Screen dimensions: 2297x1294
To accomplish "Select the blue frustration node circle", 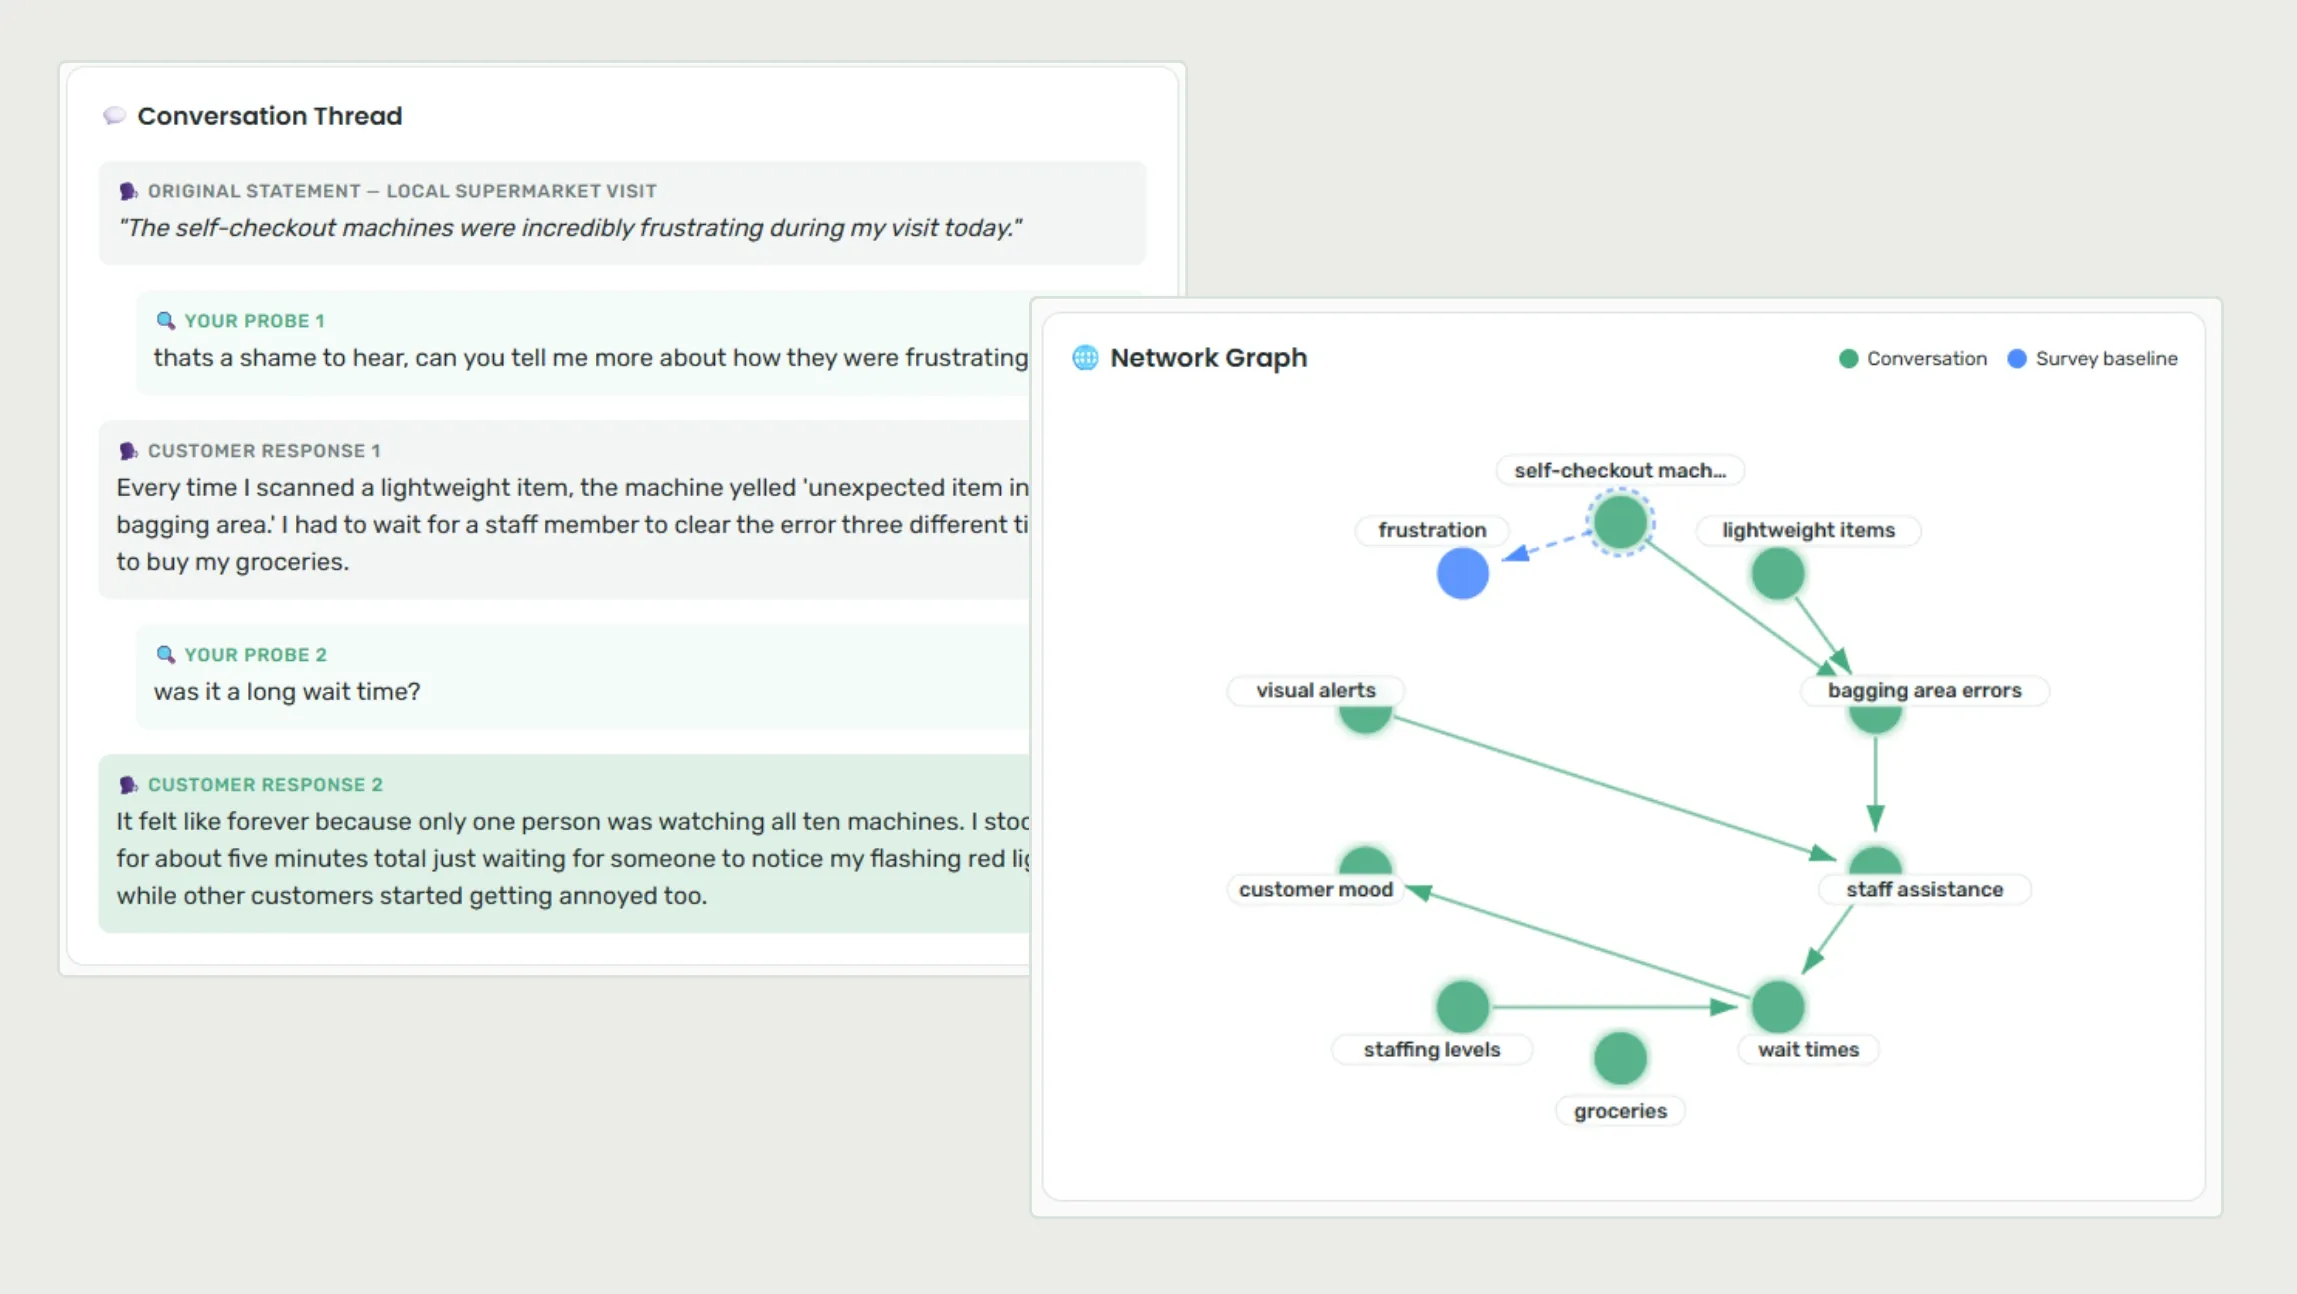I will 1462,574.
